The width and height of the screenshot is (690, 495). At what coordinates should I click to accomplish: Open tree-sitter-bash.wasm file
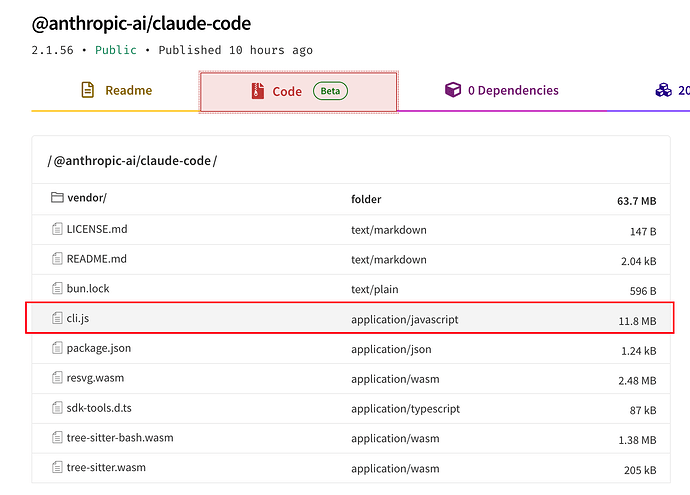120,438
